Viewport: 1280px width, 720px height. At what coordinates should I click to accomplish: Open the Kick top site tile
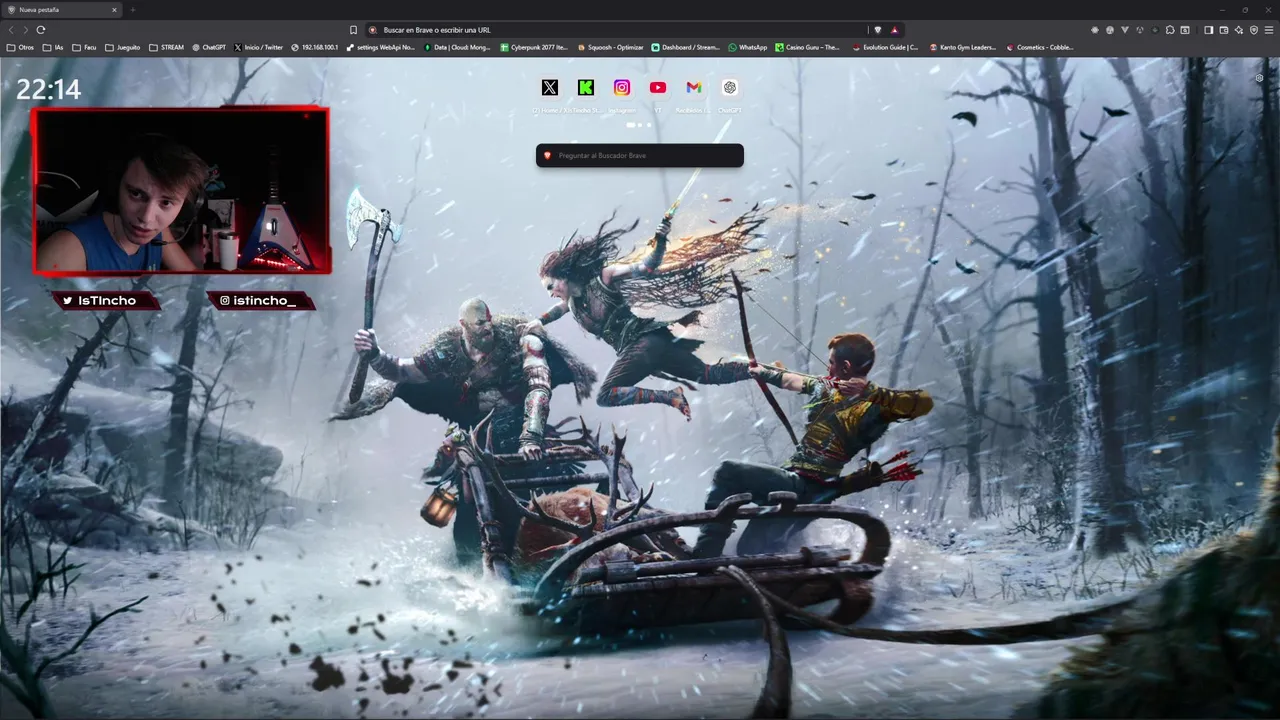click(586, 88)
